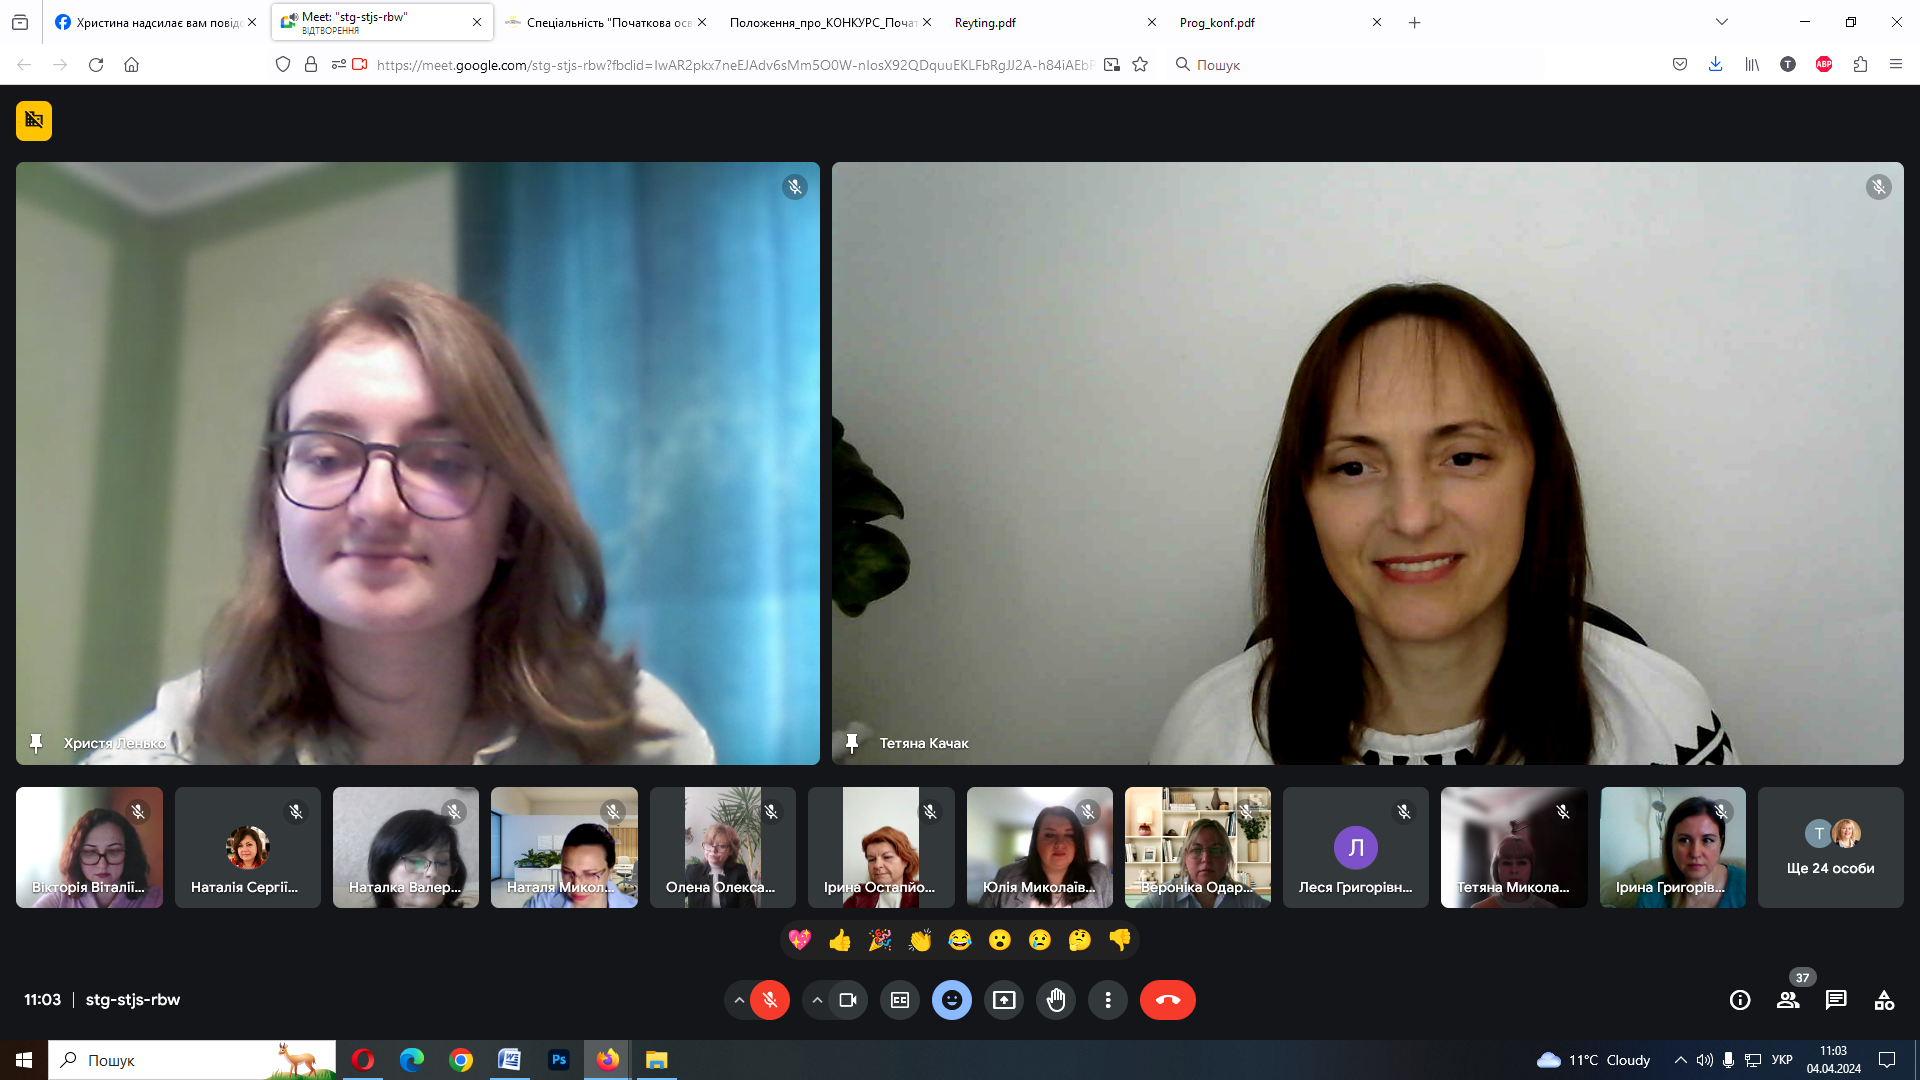Click Леся Григорівн... participant thumbnail
Image resolution: width=1920 pixels, height=1080 pixels.
pyautogui.click(x=1355, y=847)
